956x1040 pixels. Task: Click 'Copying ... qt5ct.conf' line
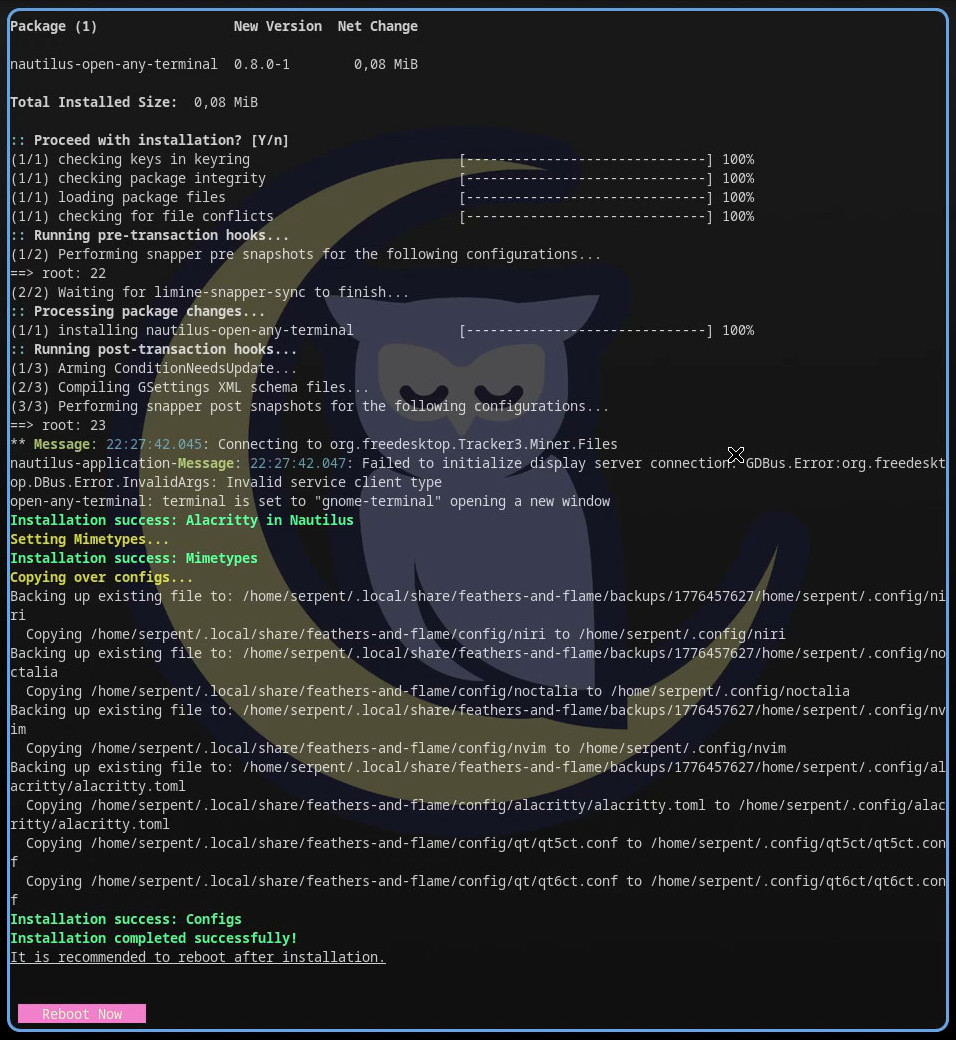478,852
